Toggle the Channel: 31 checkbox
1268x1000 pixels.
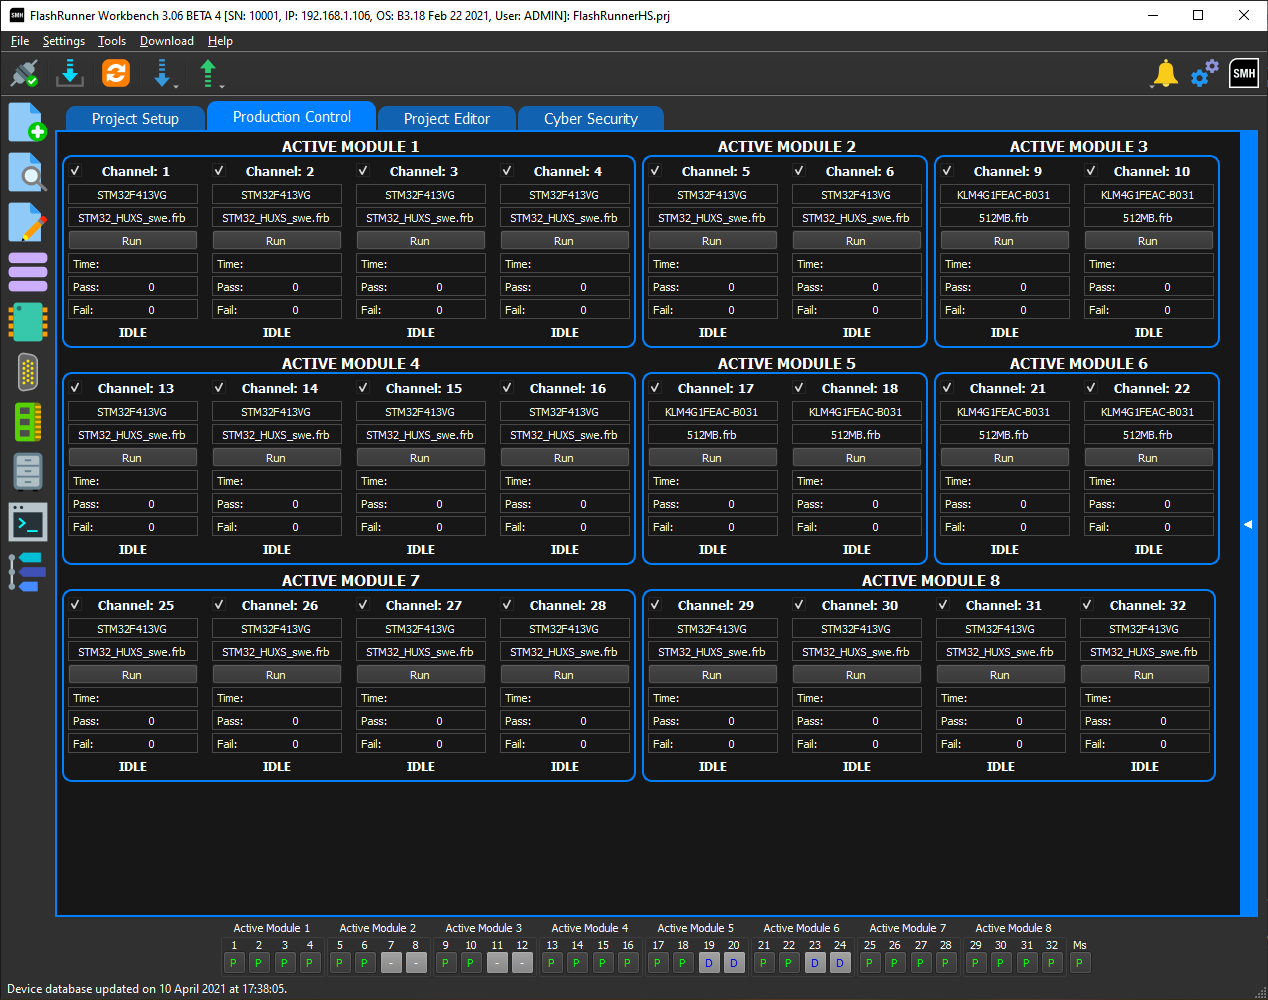(943, 605)
